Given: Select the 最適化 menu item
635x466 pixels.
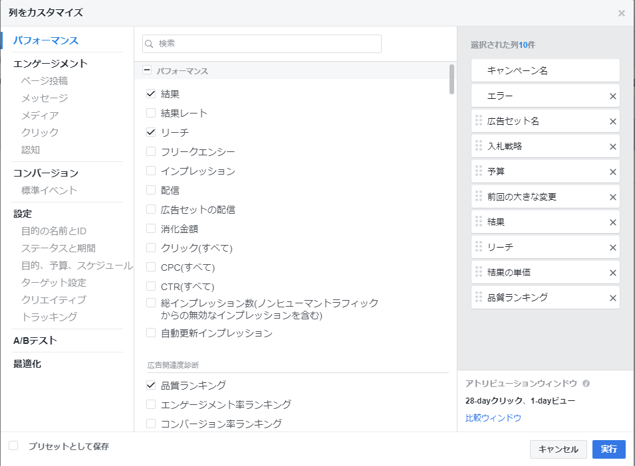Looking at the screenshot, I should coord(27,364).
